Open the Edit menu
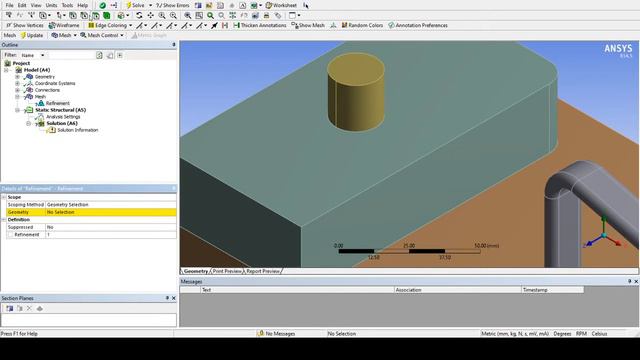The width and height of the screenshot is (640, 360). coord(22,5)
